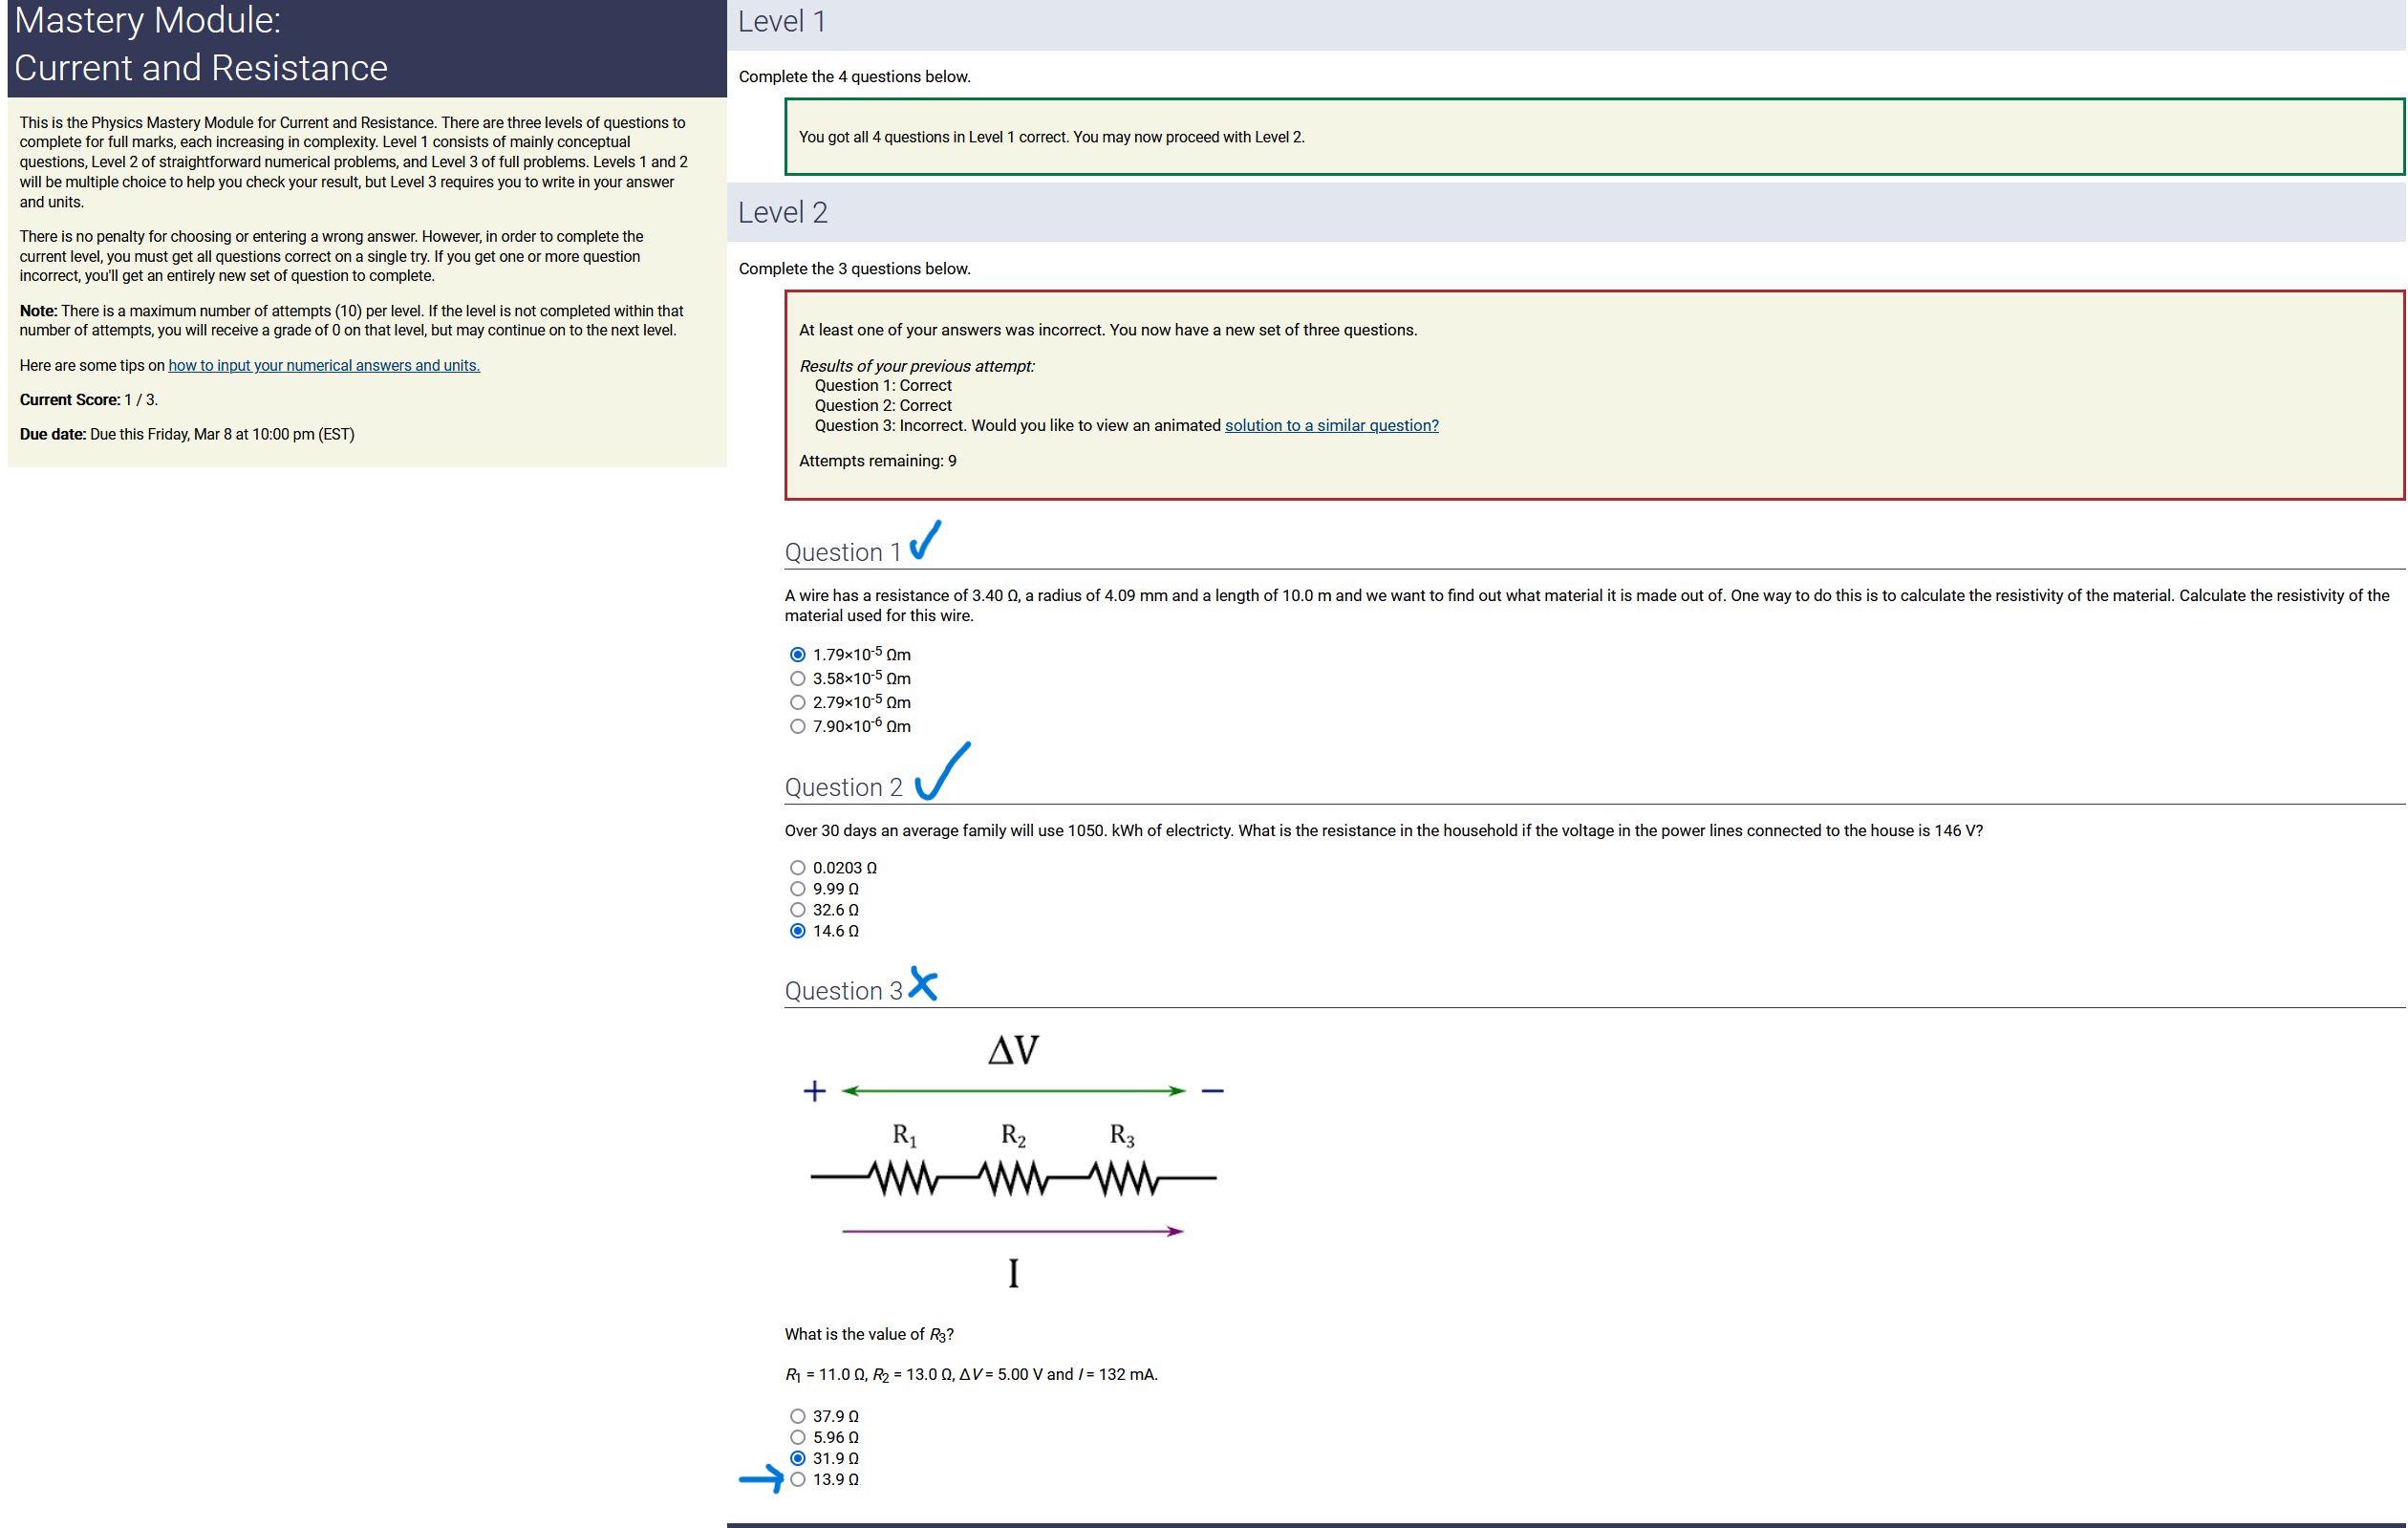The width and height of the screenshot is (2408, 1528).
Task: Click the blue arrow pointing at 13.9 Ω
Action: pyautogui.click(x=762, y=1478)
